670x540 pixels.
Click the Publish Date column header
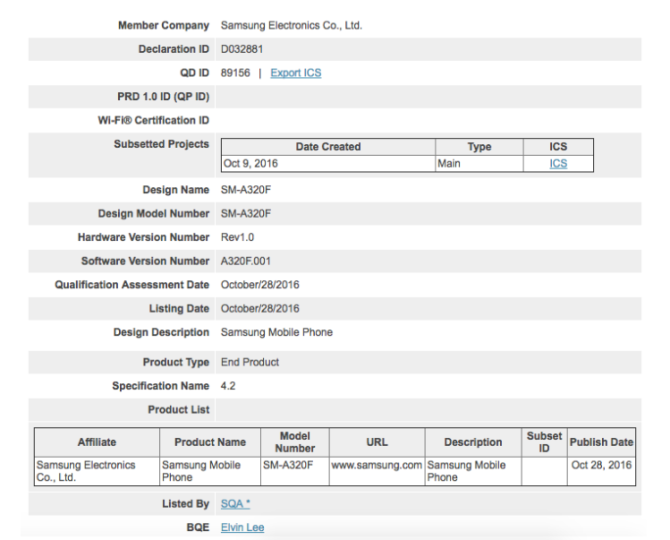(601, 442)
